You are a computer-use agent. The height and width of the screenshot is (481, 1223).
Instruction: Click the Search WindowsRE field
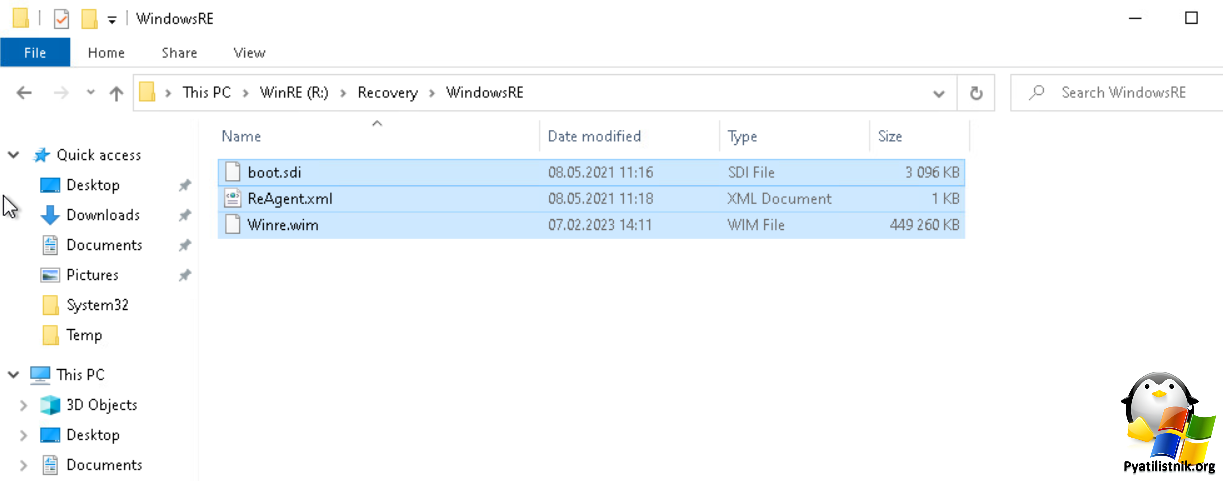click(1117, 93)
